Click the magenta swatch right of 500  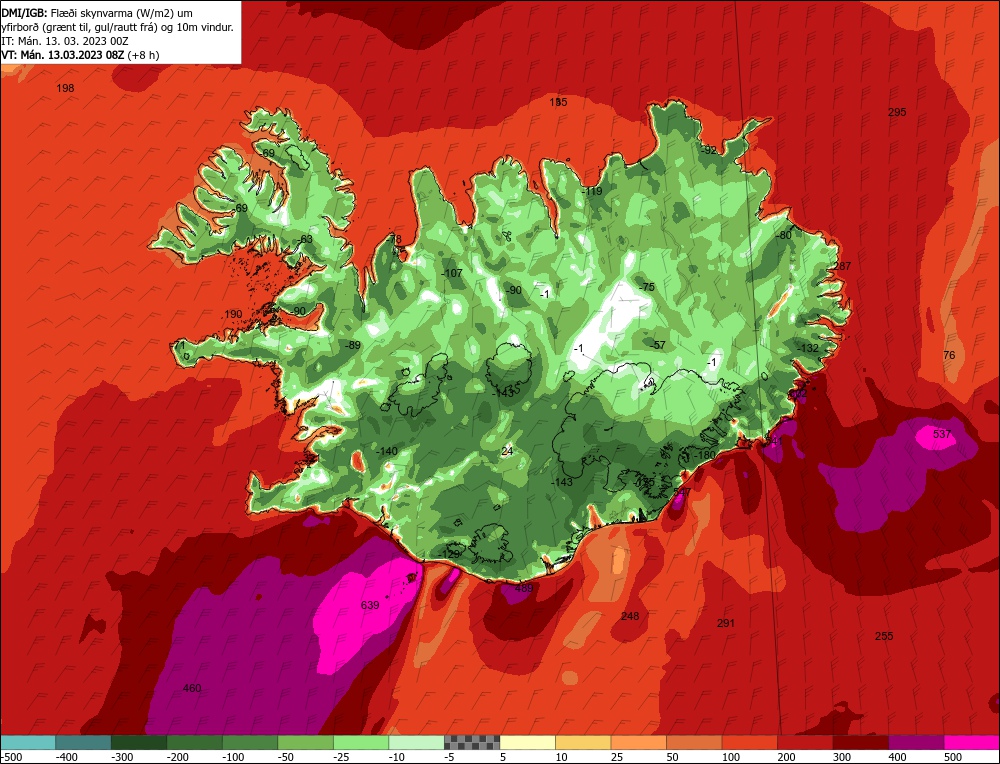[x=971, y=742]
